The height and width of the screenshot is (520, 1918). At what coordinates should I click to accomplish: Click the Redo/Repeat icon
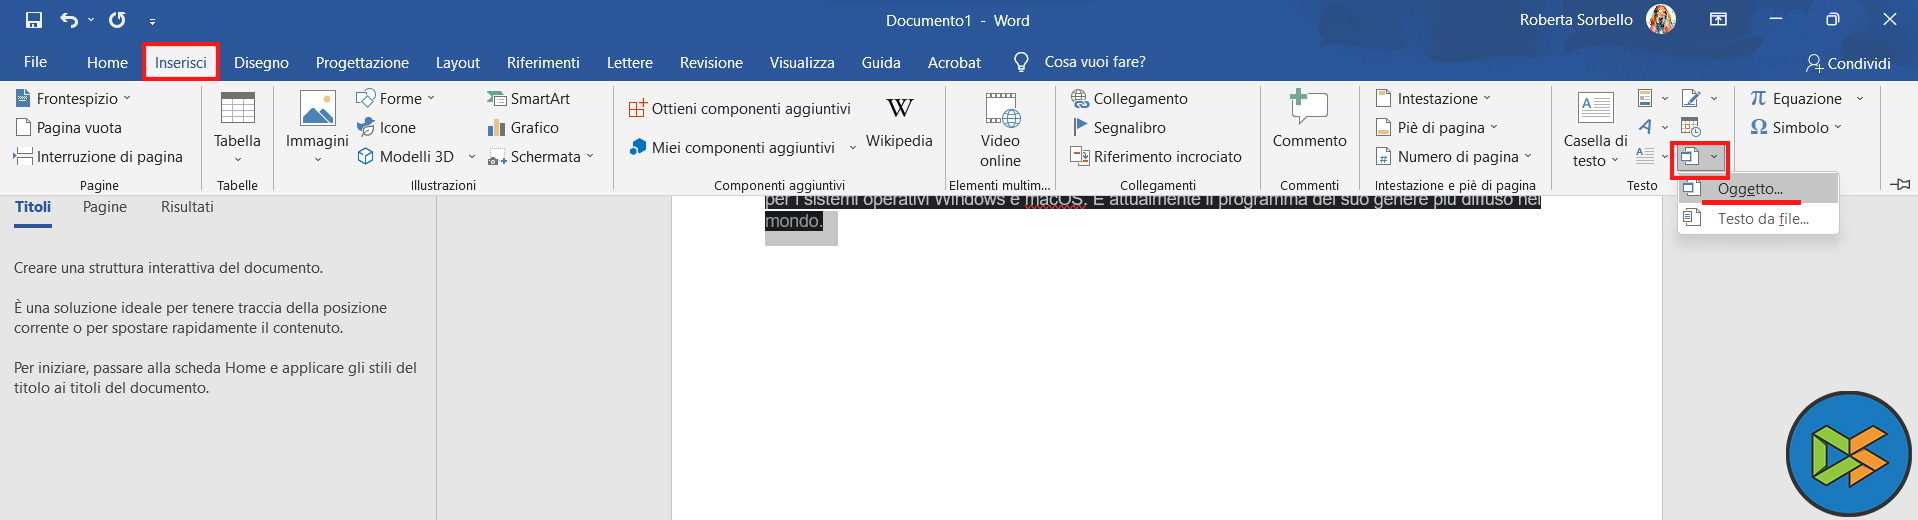[x=117, y=20]
